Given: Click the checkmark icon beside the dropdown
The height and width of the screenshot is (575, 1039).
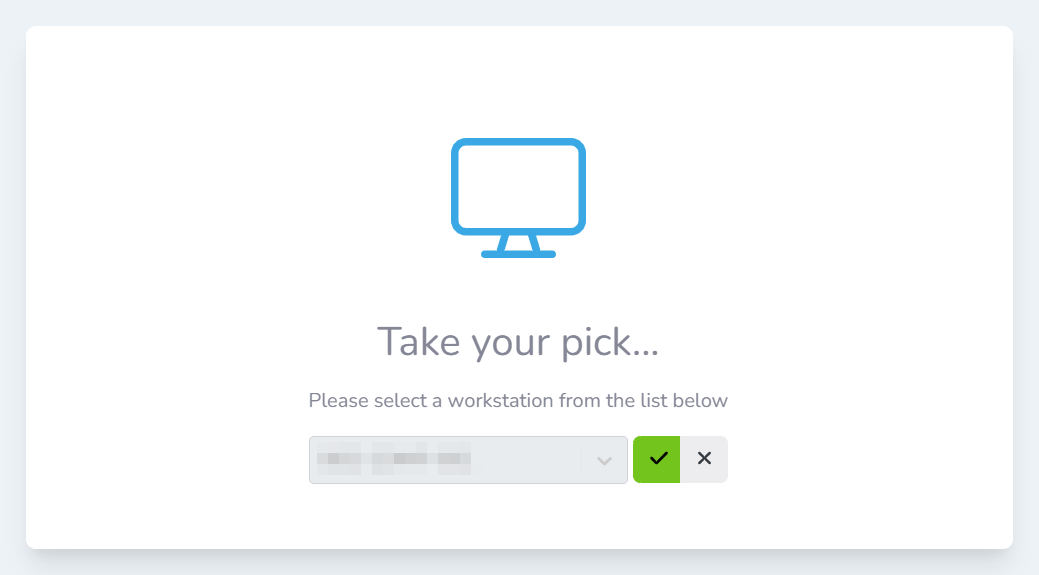Looking at the screenshot, I should [x=657, y=459].
